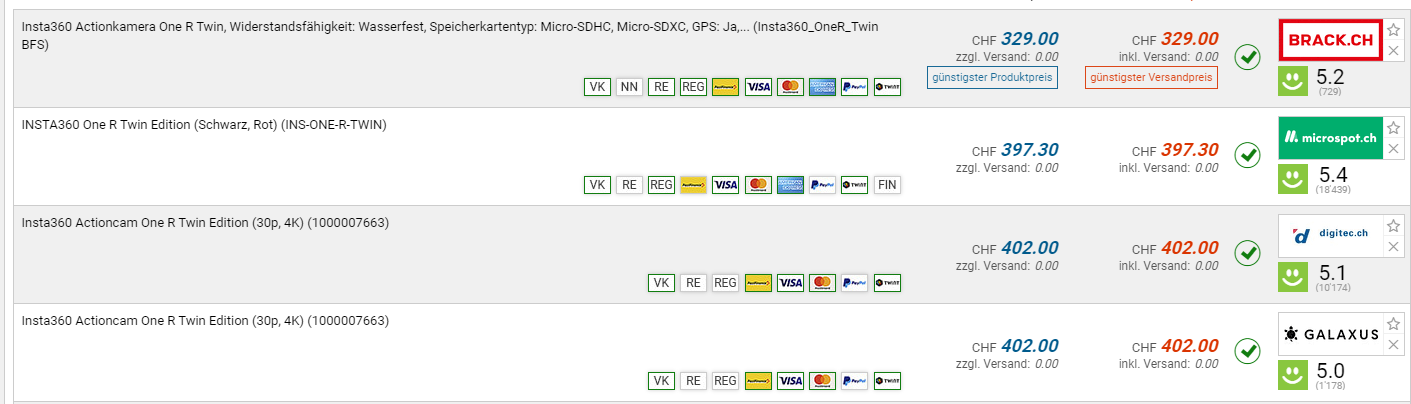Click the TWINT icon in the microspot.ch row
The image size is (1411, 404).
point(854,185)
